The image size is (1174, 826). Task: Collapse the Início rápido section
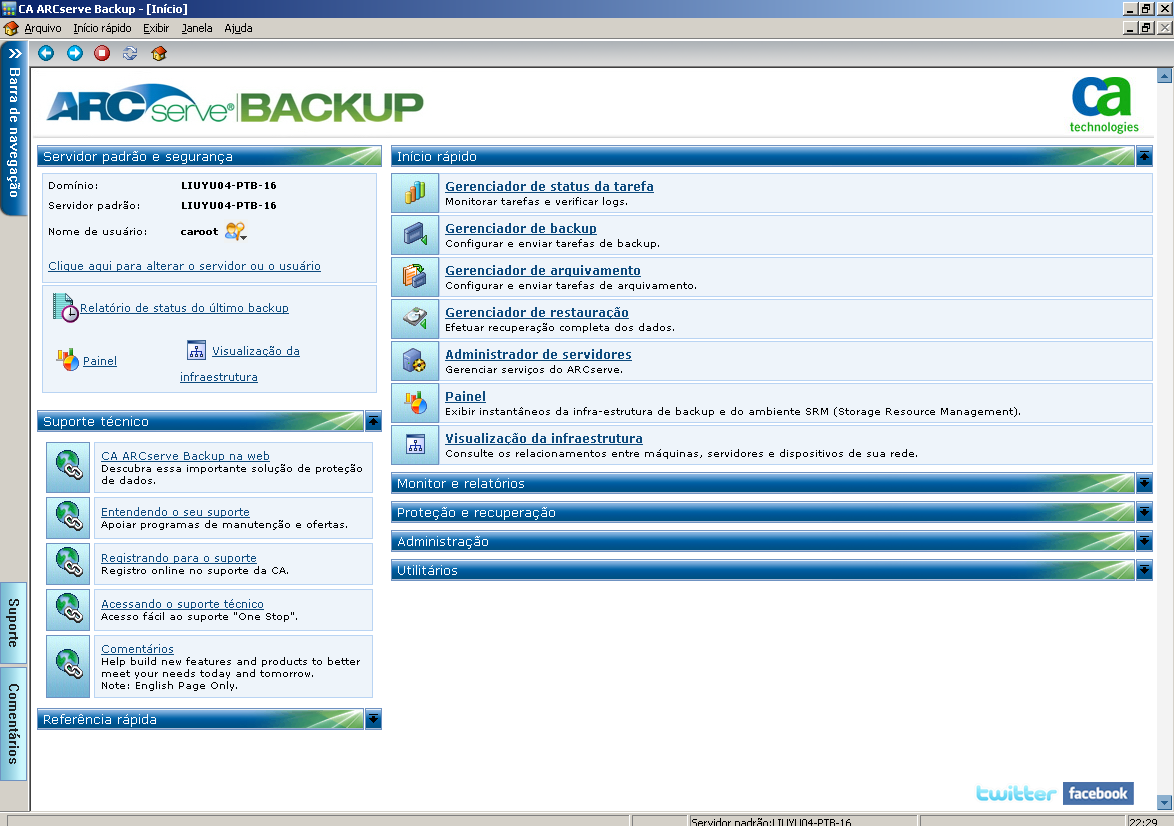(x=1143, y=156)
